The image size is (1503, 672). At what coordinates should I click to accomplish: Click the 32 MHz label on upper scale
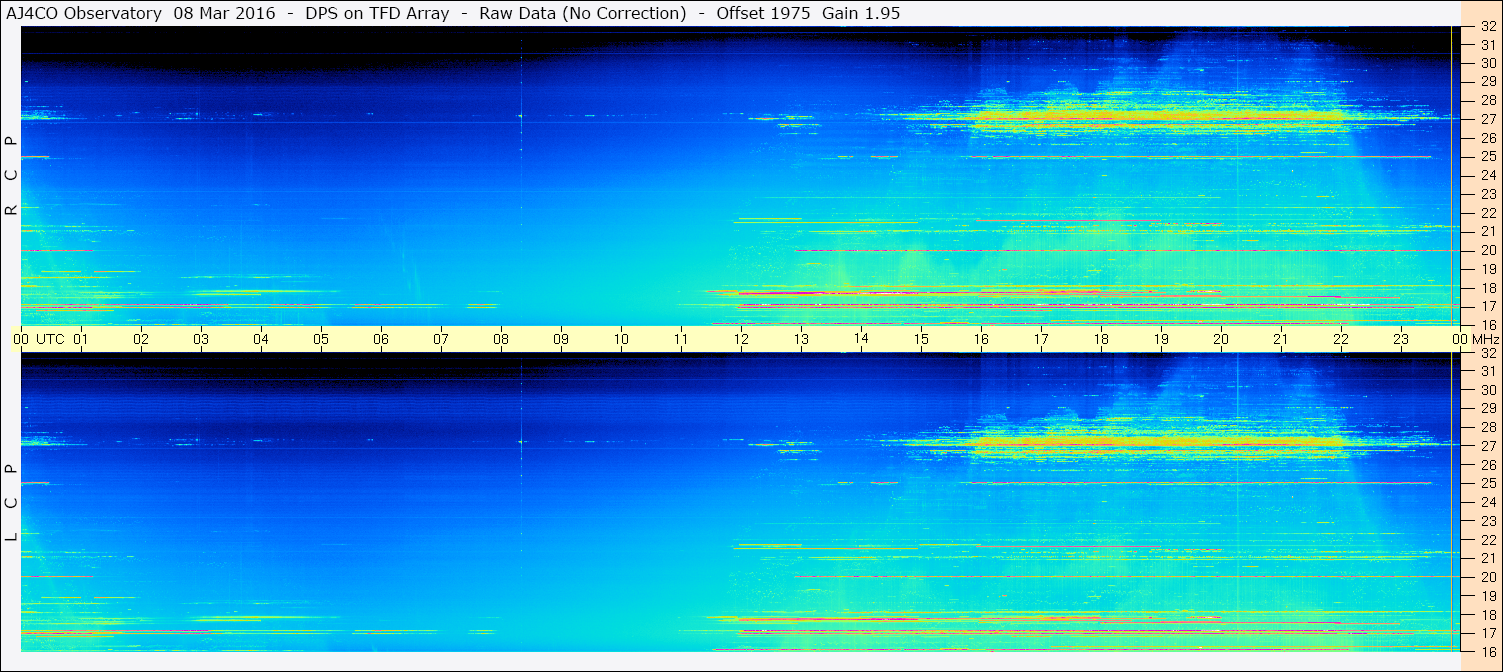(x=1487, y=27)
